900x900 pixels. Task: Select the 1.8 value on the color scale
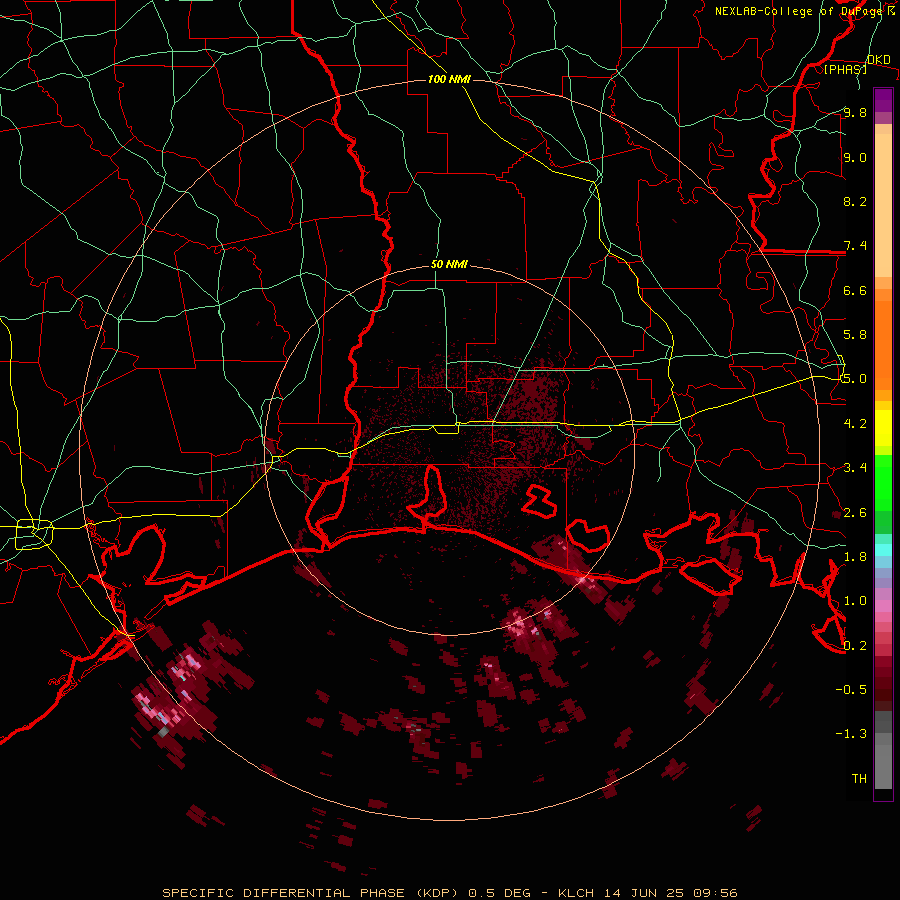tap(855, 556)
